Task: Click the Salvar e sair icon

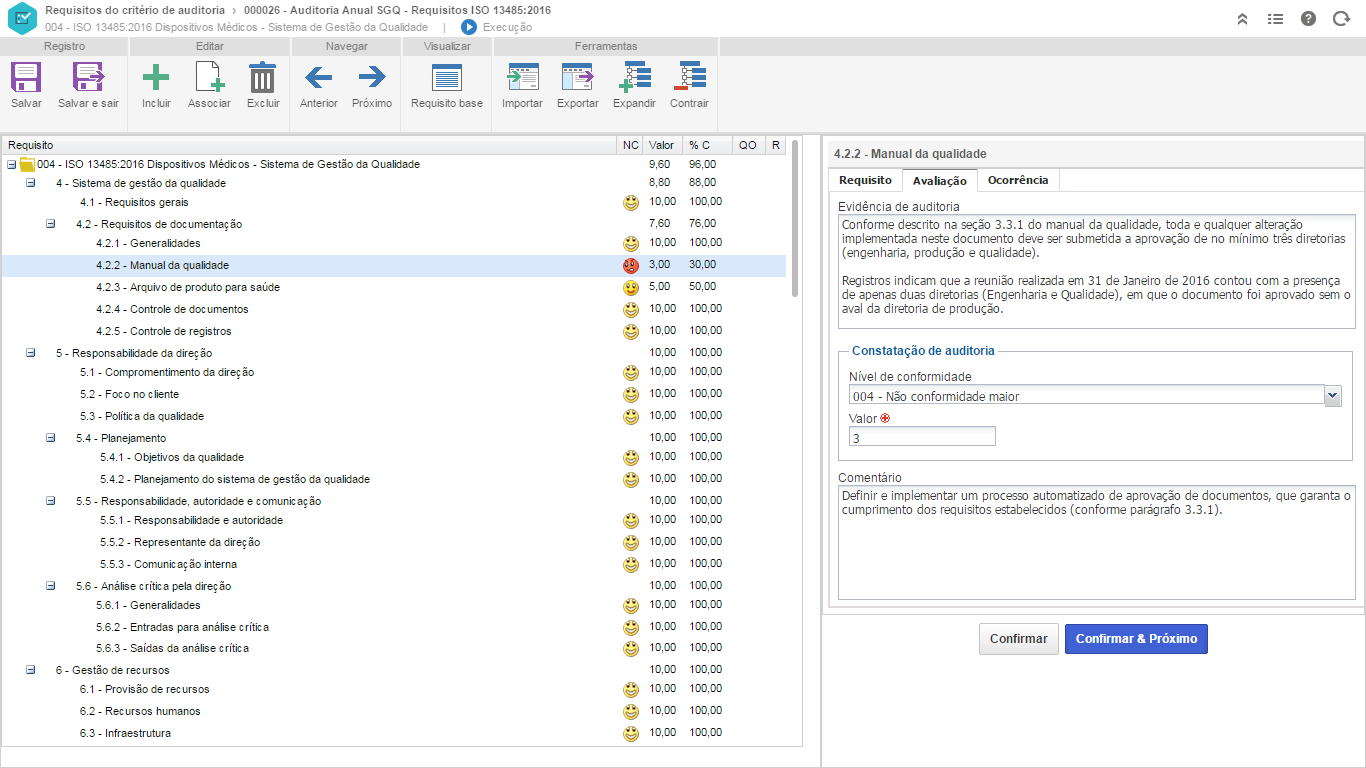Action: coord(88,79)
